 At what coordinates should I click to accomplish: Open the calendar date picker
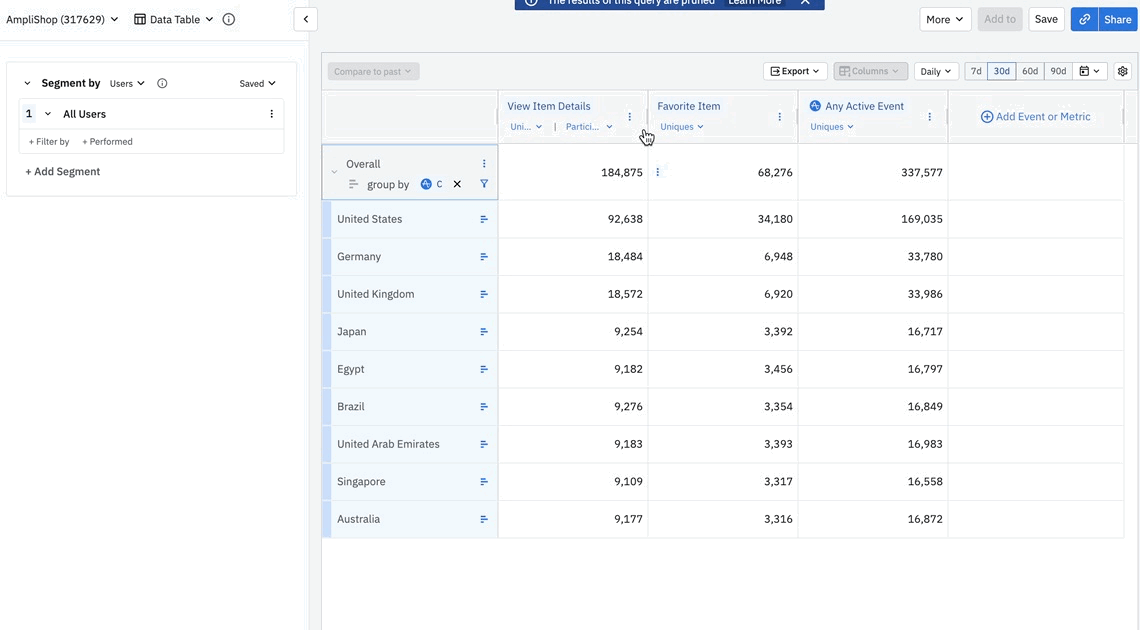click(x=1089, y=71)
